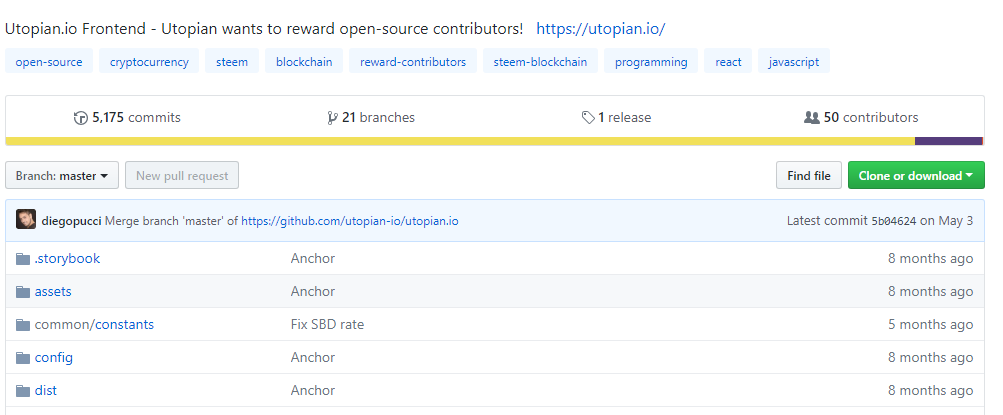Open the dist folder

[x=45, y=390]
